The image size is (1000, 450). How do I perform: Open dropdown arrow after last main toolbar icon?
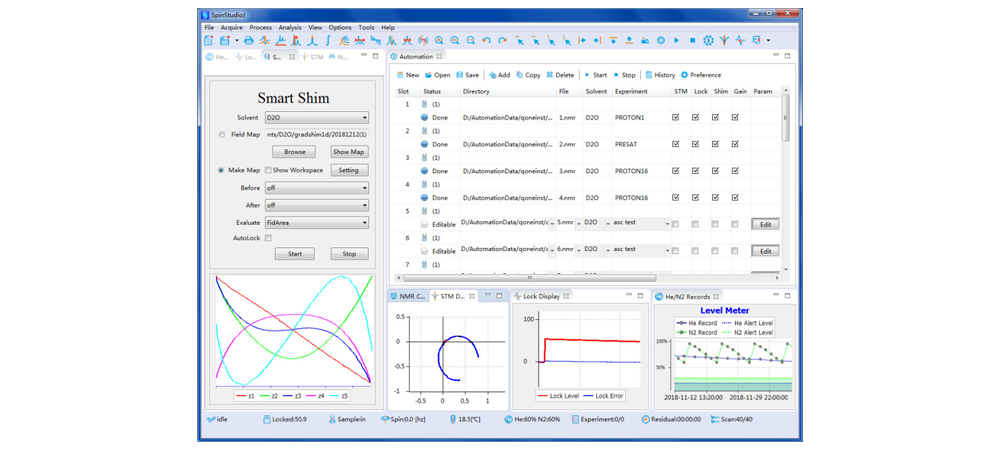tap(768, 40)
